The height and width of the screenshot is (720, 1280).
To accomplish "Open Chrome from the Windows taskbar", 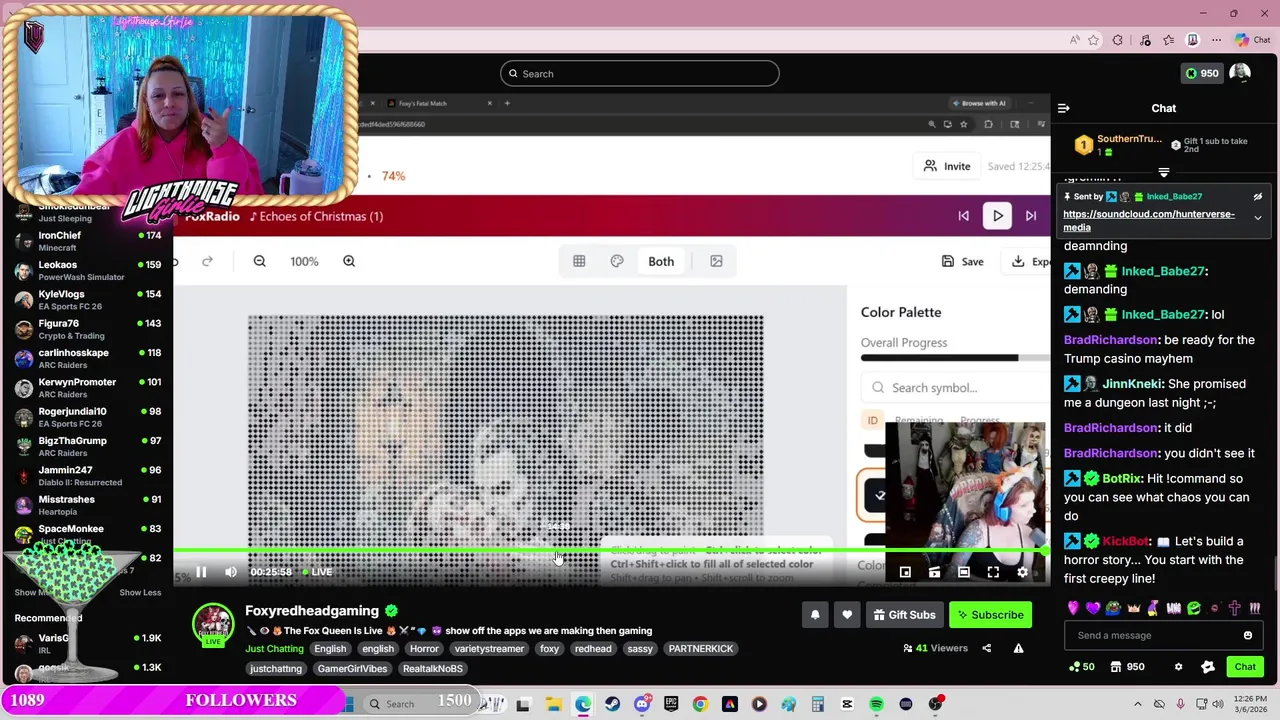I will point(700,704).
